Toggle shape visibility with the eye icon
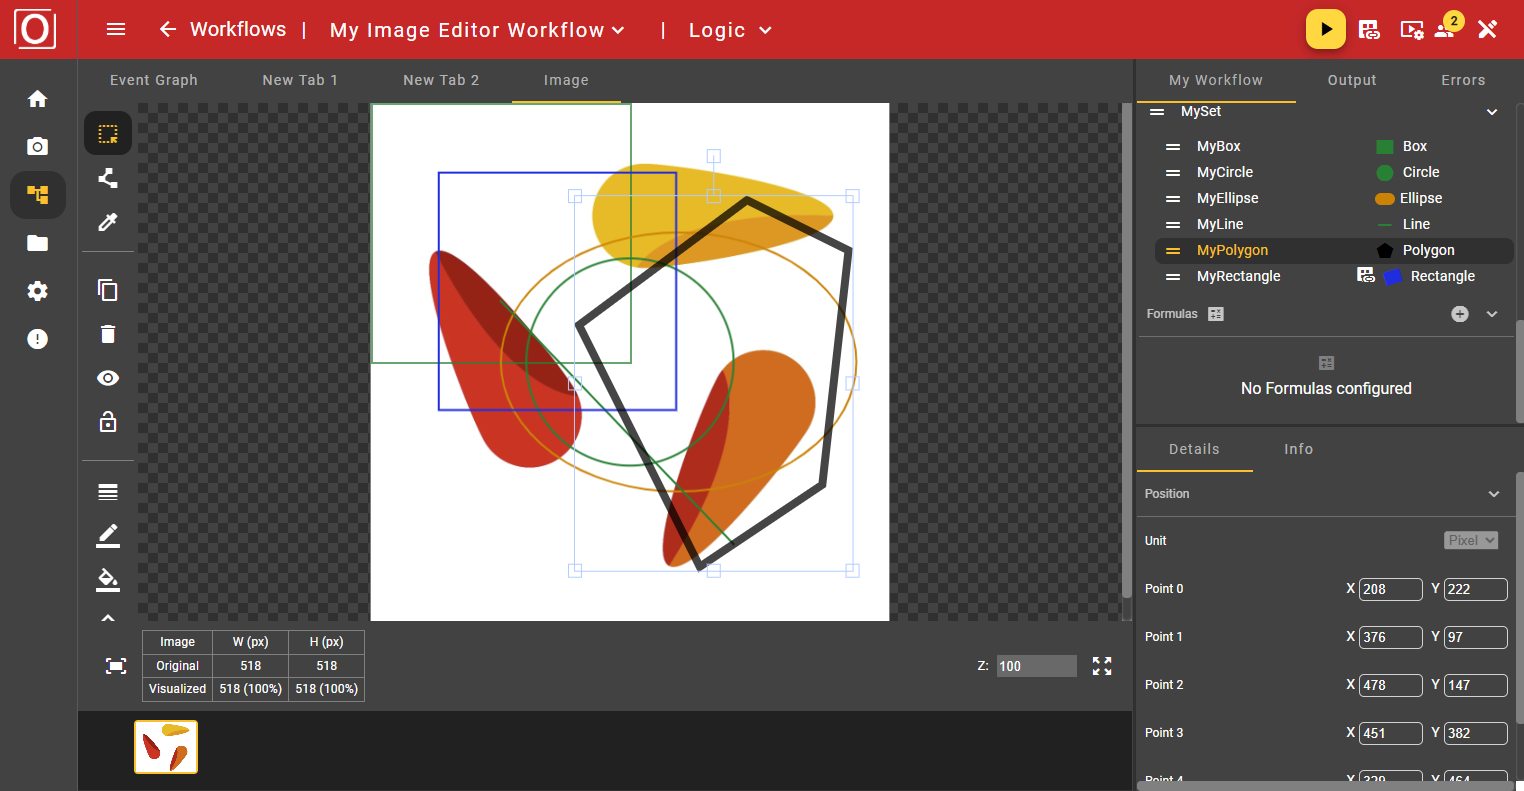The height and width of the screenshot is (791, 1524). pyautogui.click(x=108, y=378)
